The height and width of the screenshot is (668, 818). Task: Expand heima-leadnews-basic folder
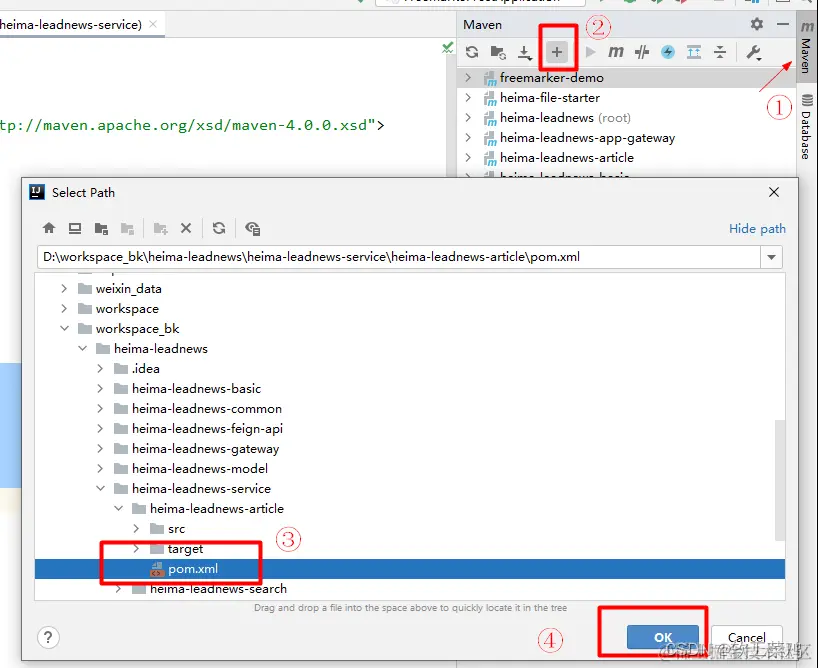pos(100,388)
